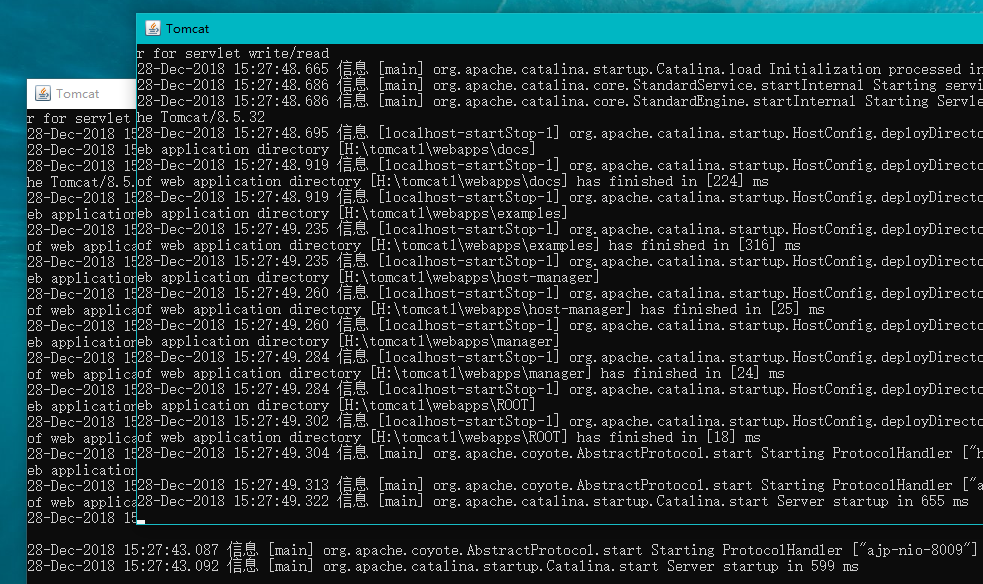Click the 15:27:48.919 log line above docs finished
Image resolution: width=983 pixels, height=584 pixels.
[x=560, y=165]
